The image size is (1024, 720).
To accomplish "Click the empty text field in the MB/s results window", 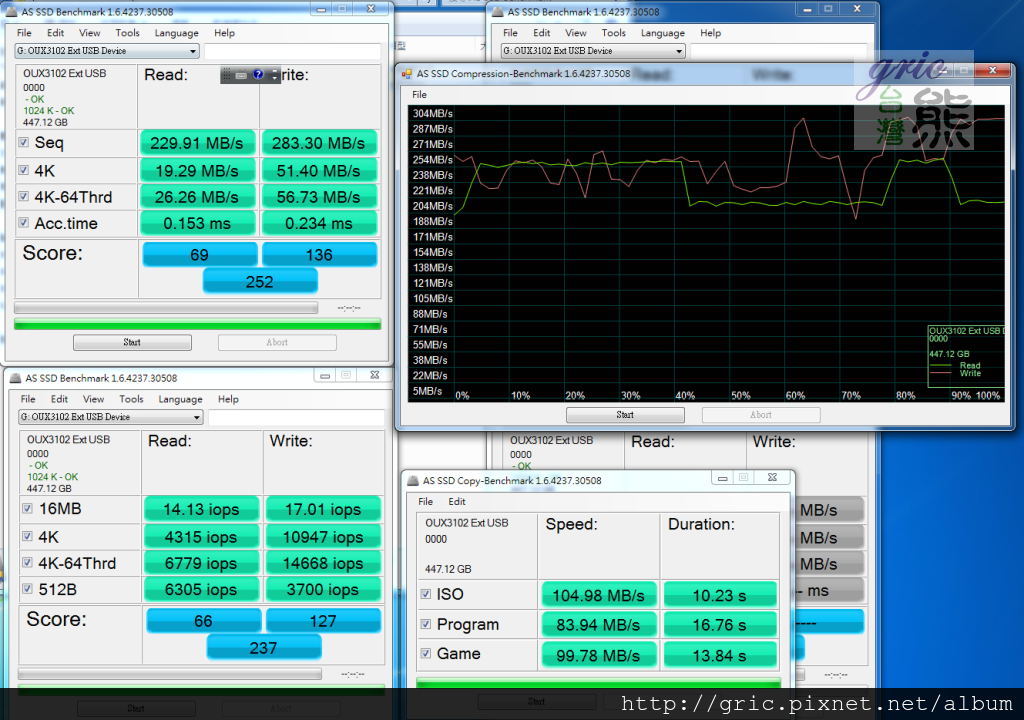I will 293,51.
